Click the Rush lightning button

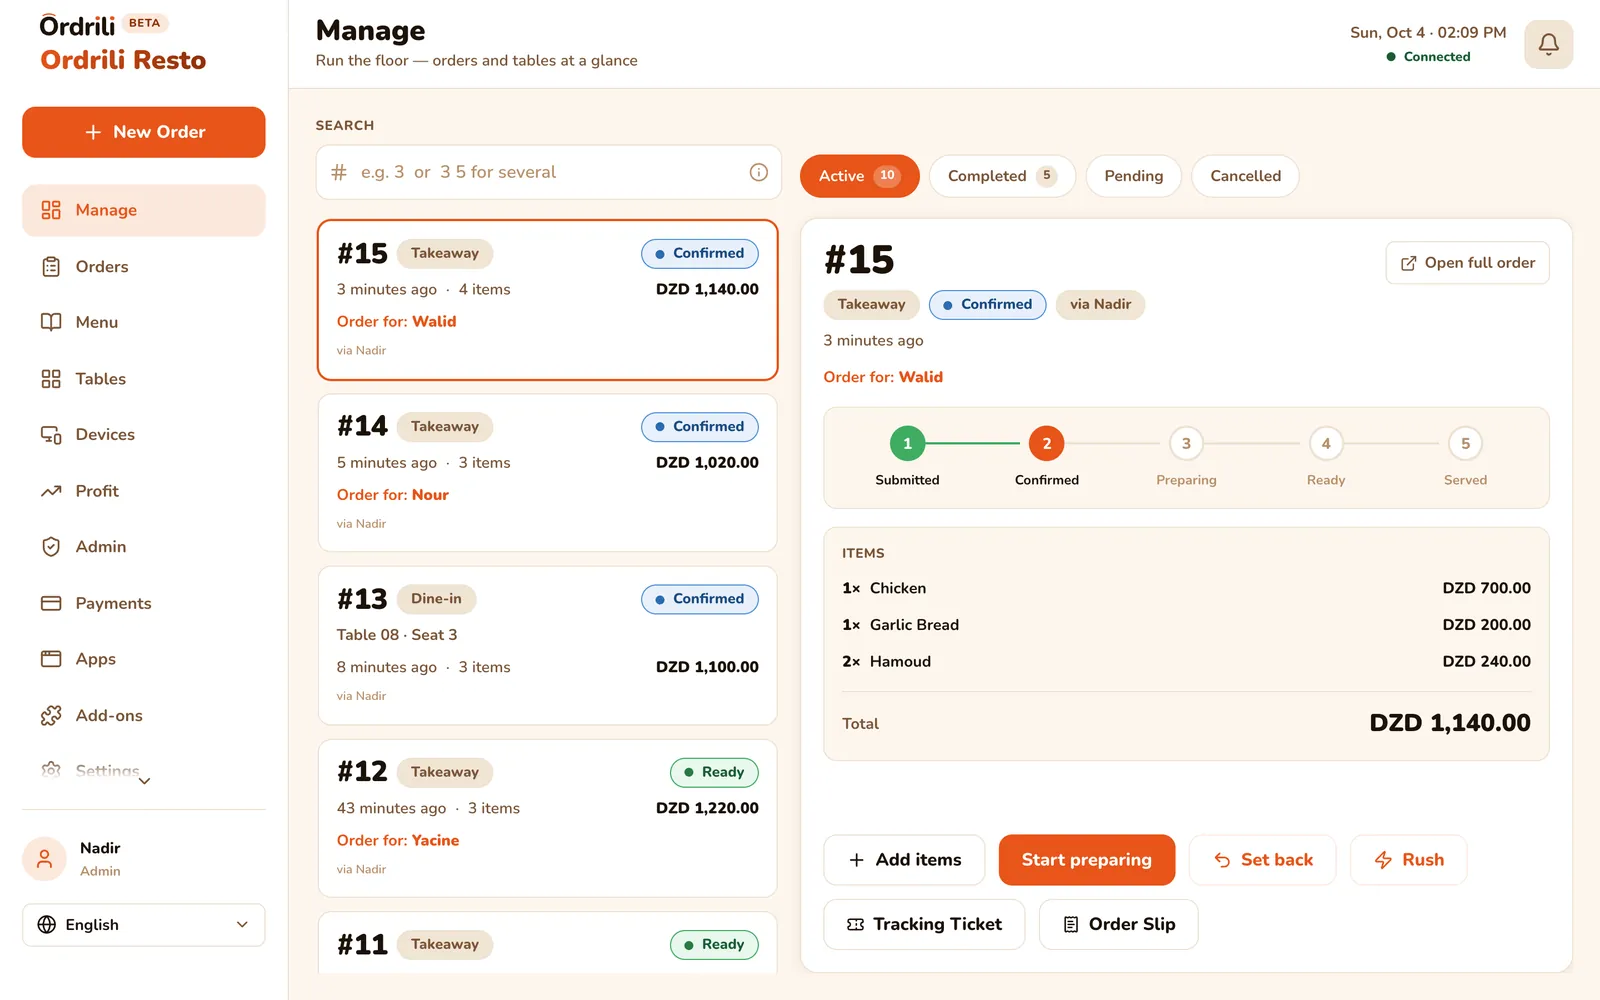1408,860
